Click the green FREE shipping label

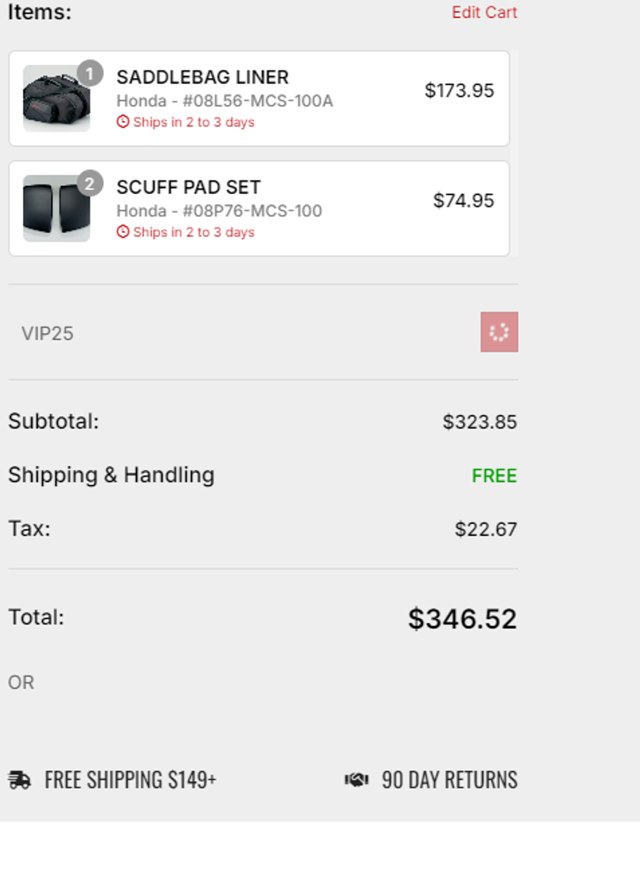coord(494,476)
